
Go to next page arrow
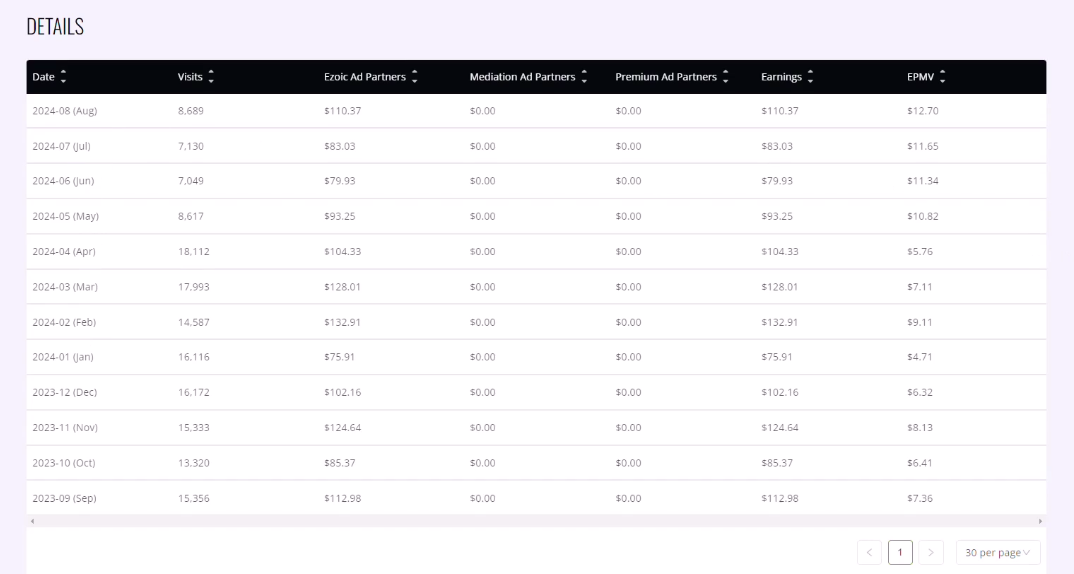[931, 552]
